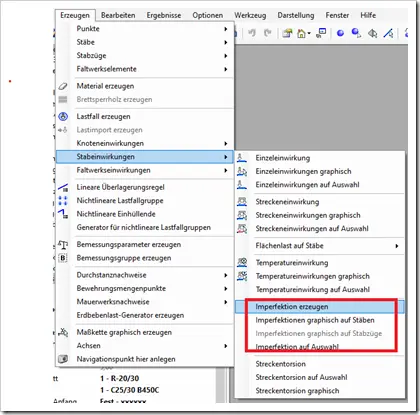420x415 pixels.
Task: Click the blue sphere toolbar icon
Action: click(340, 33)
